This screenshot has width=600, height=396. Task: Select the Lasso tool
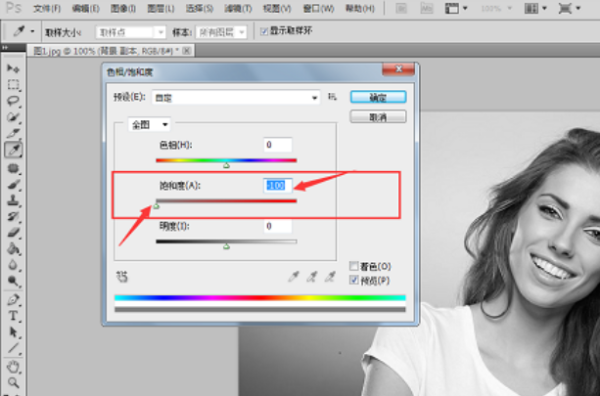[x=13, y=101]
